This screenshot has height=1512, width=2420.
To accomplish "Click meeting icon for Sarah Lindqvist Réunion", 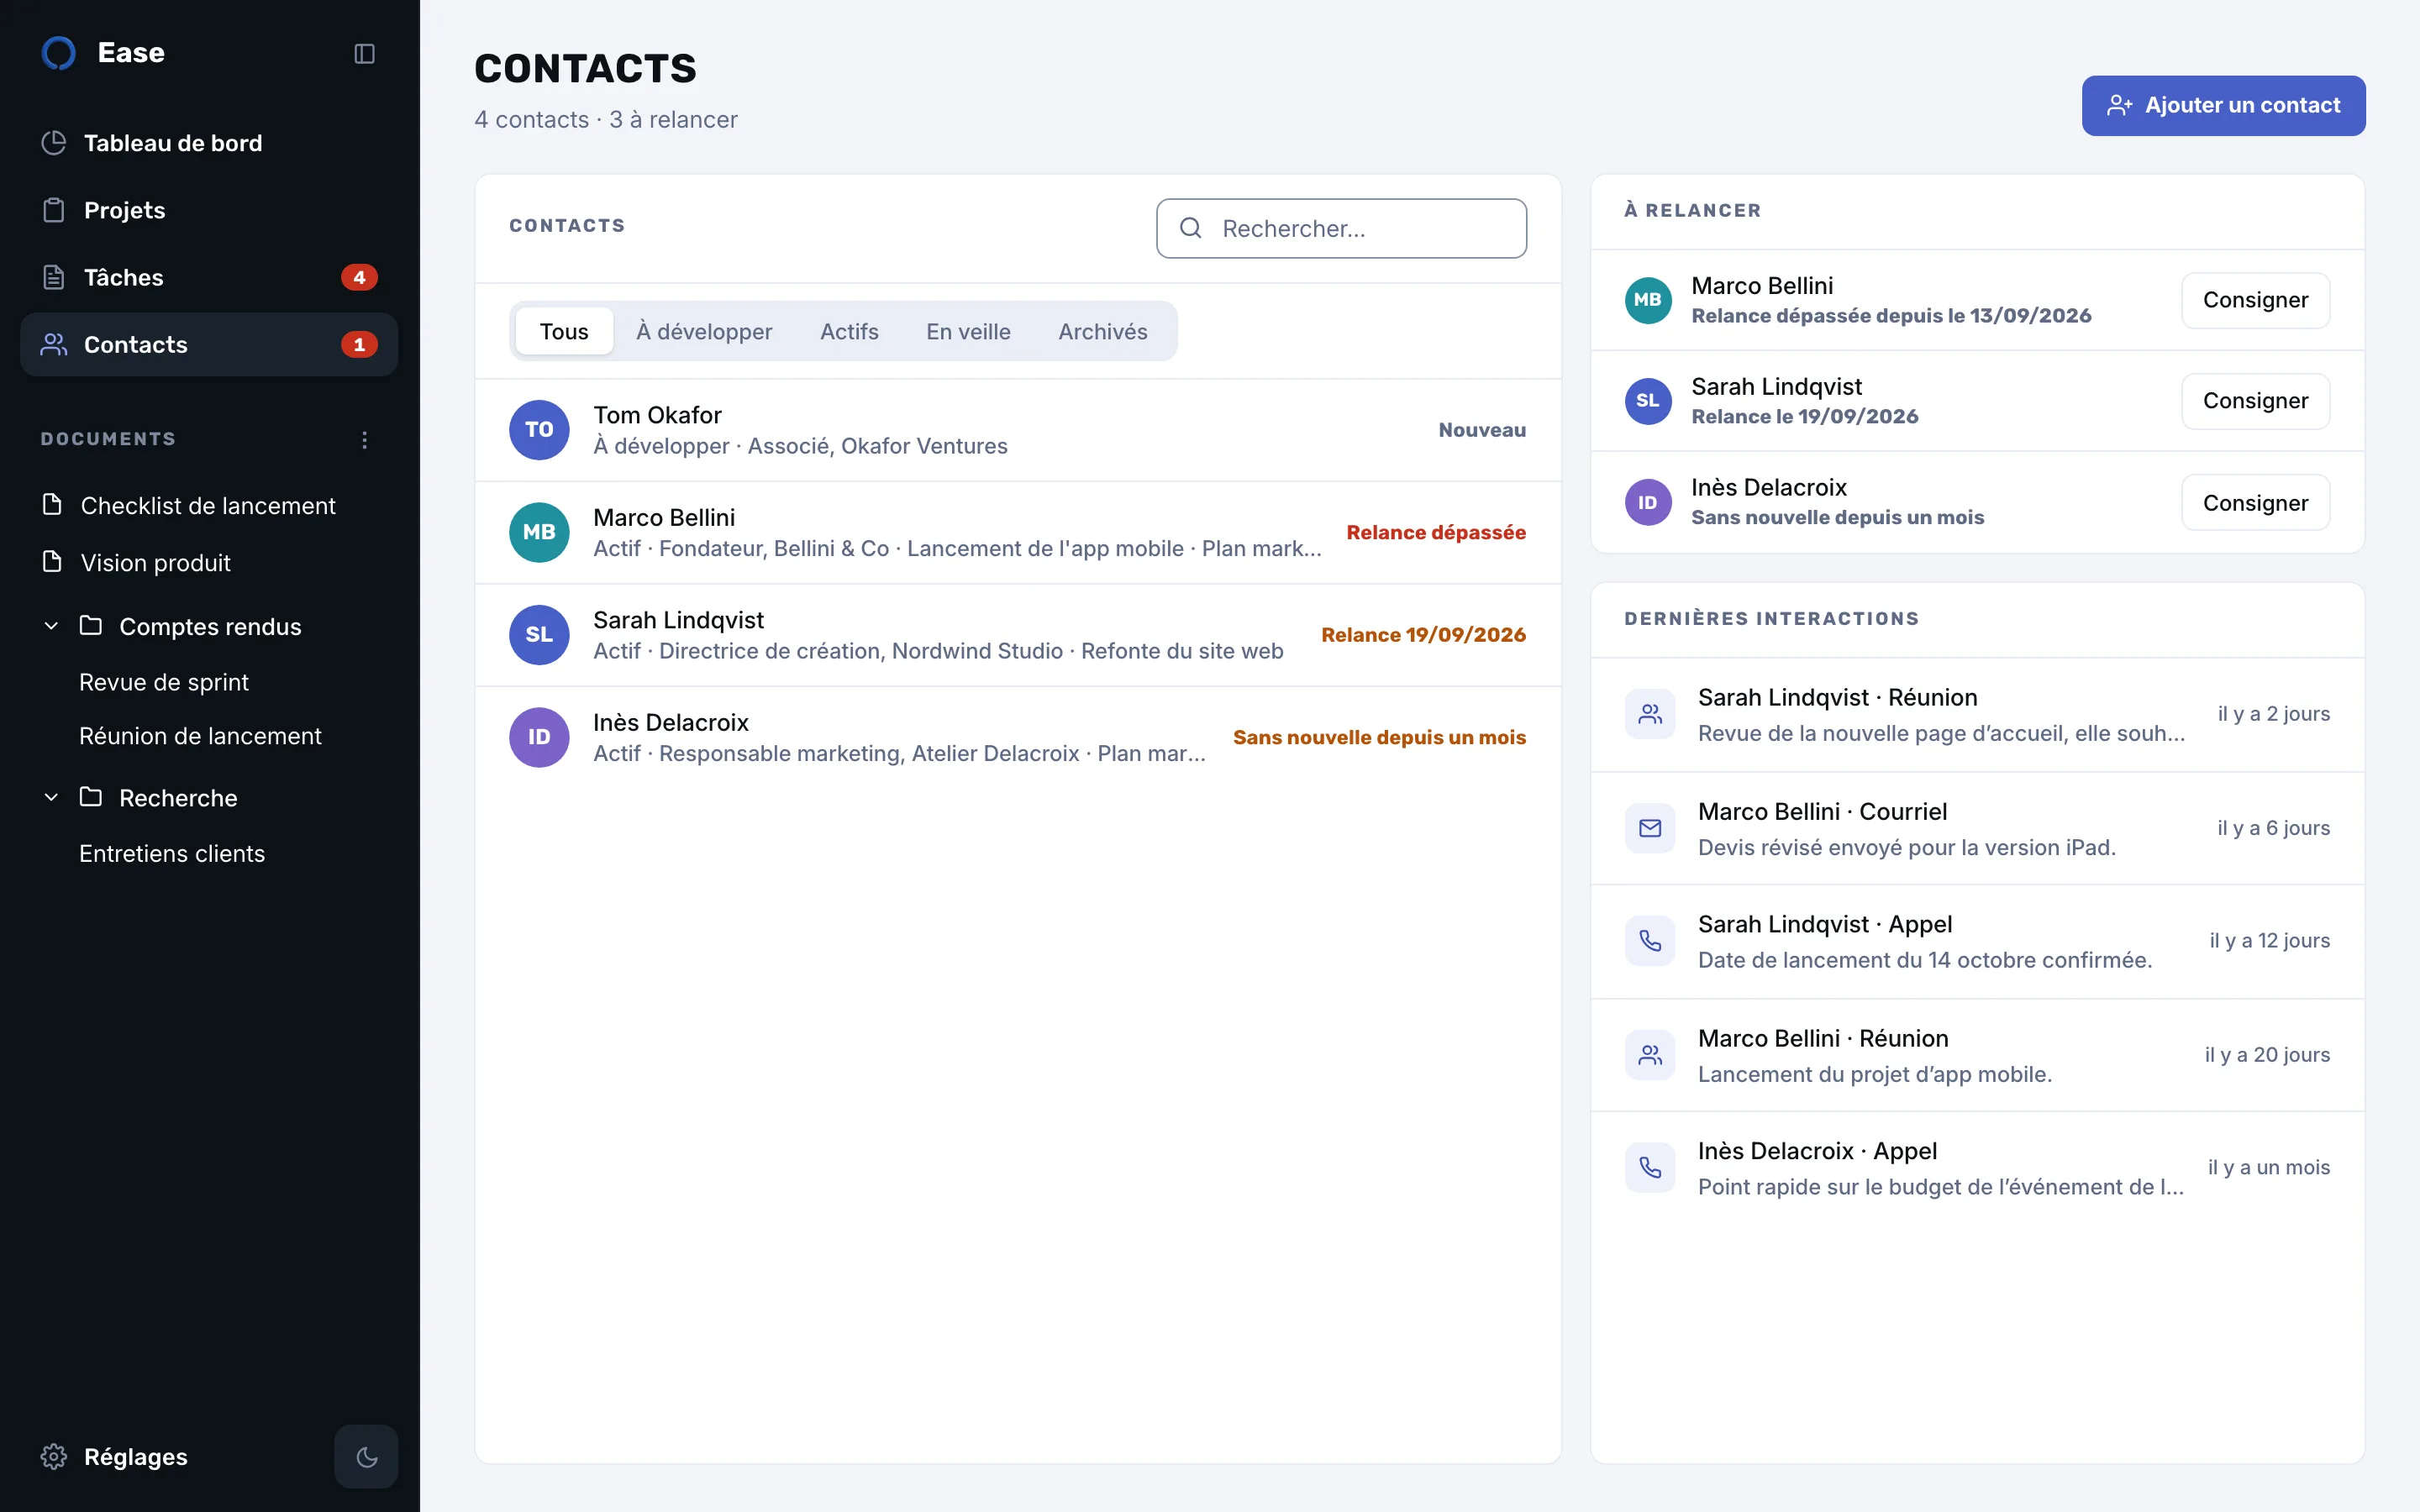I will (1650, 714).
